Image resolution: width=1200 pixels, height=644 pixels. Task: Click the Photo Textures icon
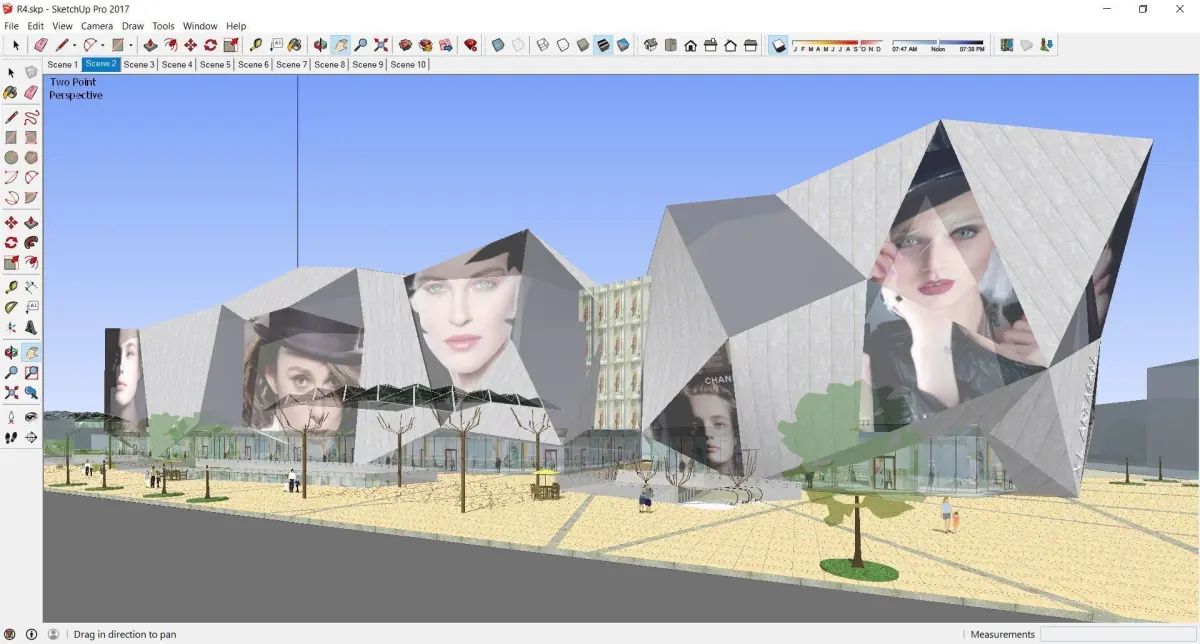coord(1046,45)
